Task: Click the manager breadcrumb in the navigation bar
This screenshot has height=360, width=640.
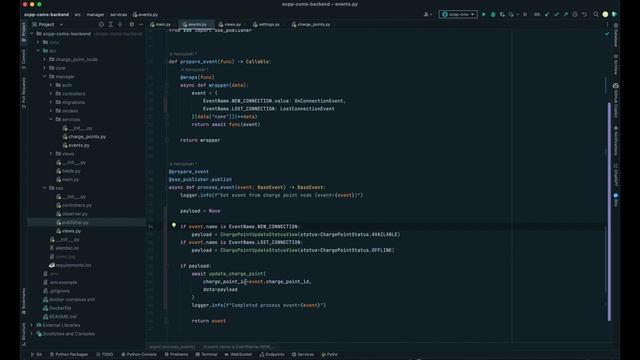Action: click(x=95, y=15)
